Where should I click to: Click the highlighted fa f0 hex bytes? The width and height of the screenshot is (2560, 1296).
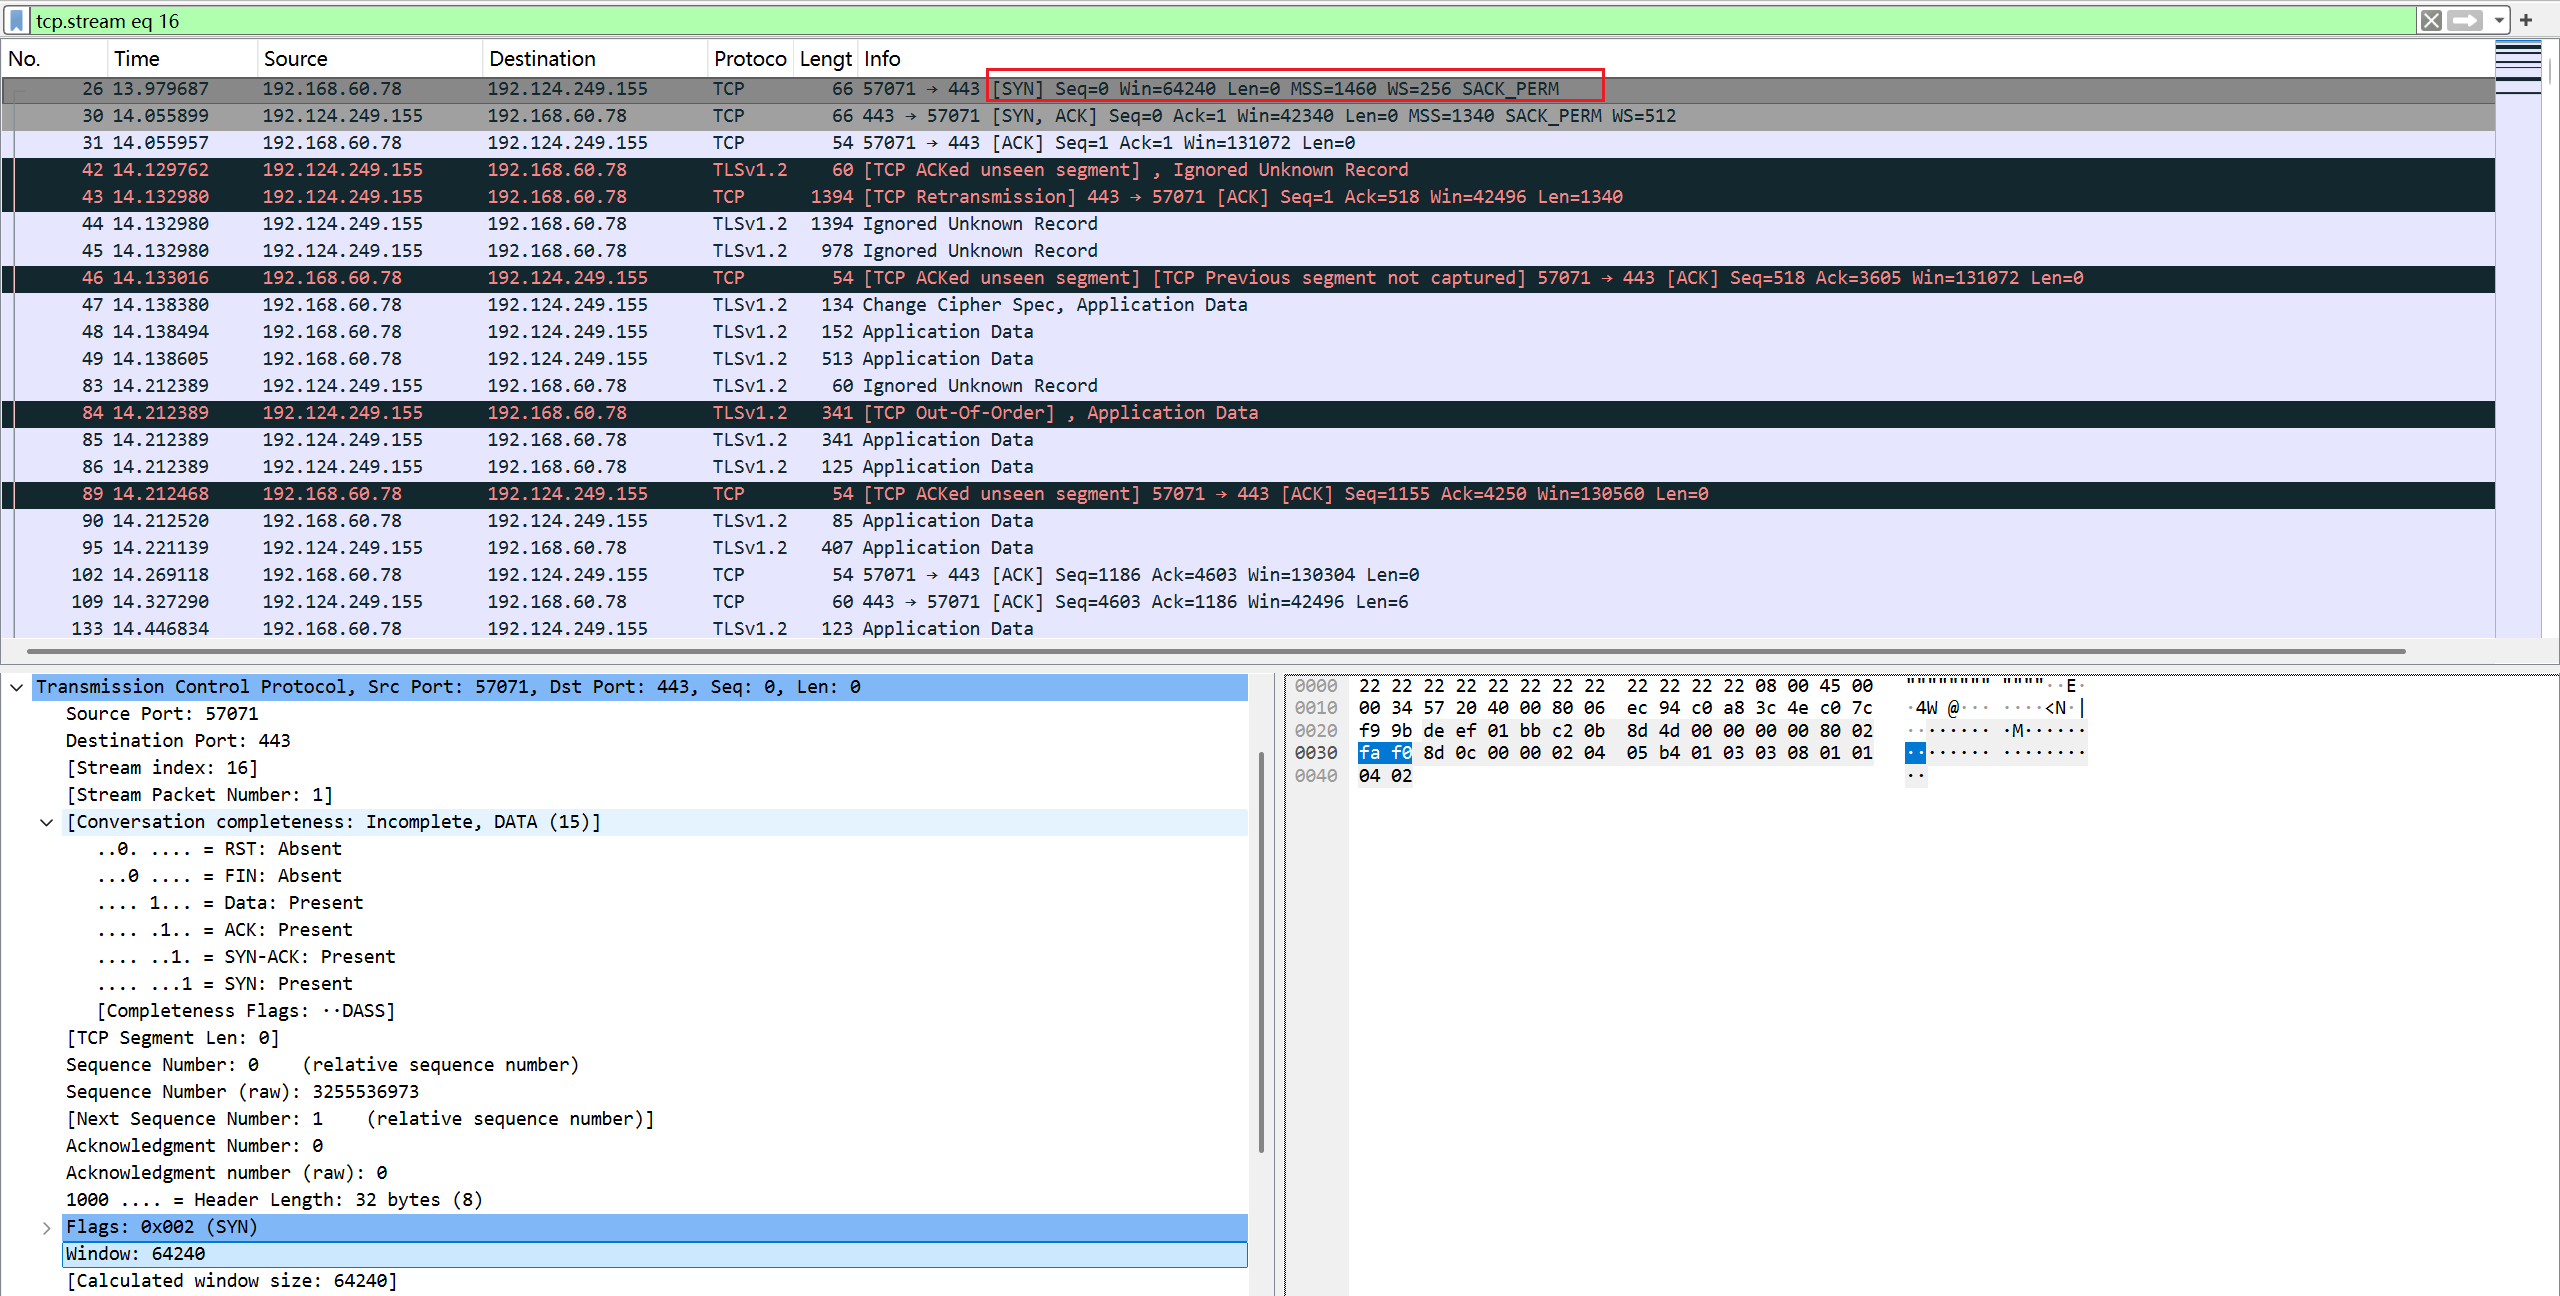(x=1385, y=753)
